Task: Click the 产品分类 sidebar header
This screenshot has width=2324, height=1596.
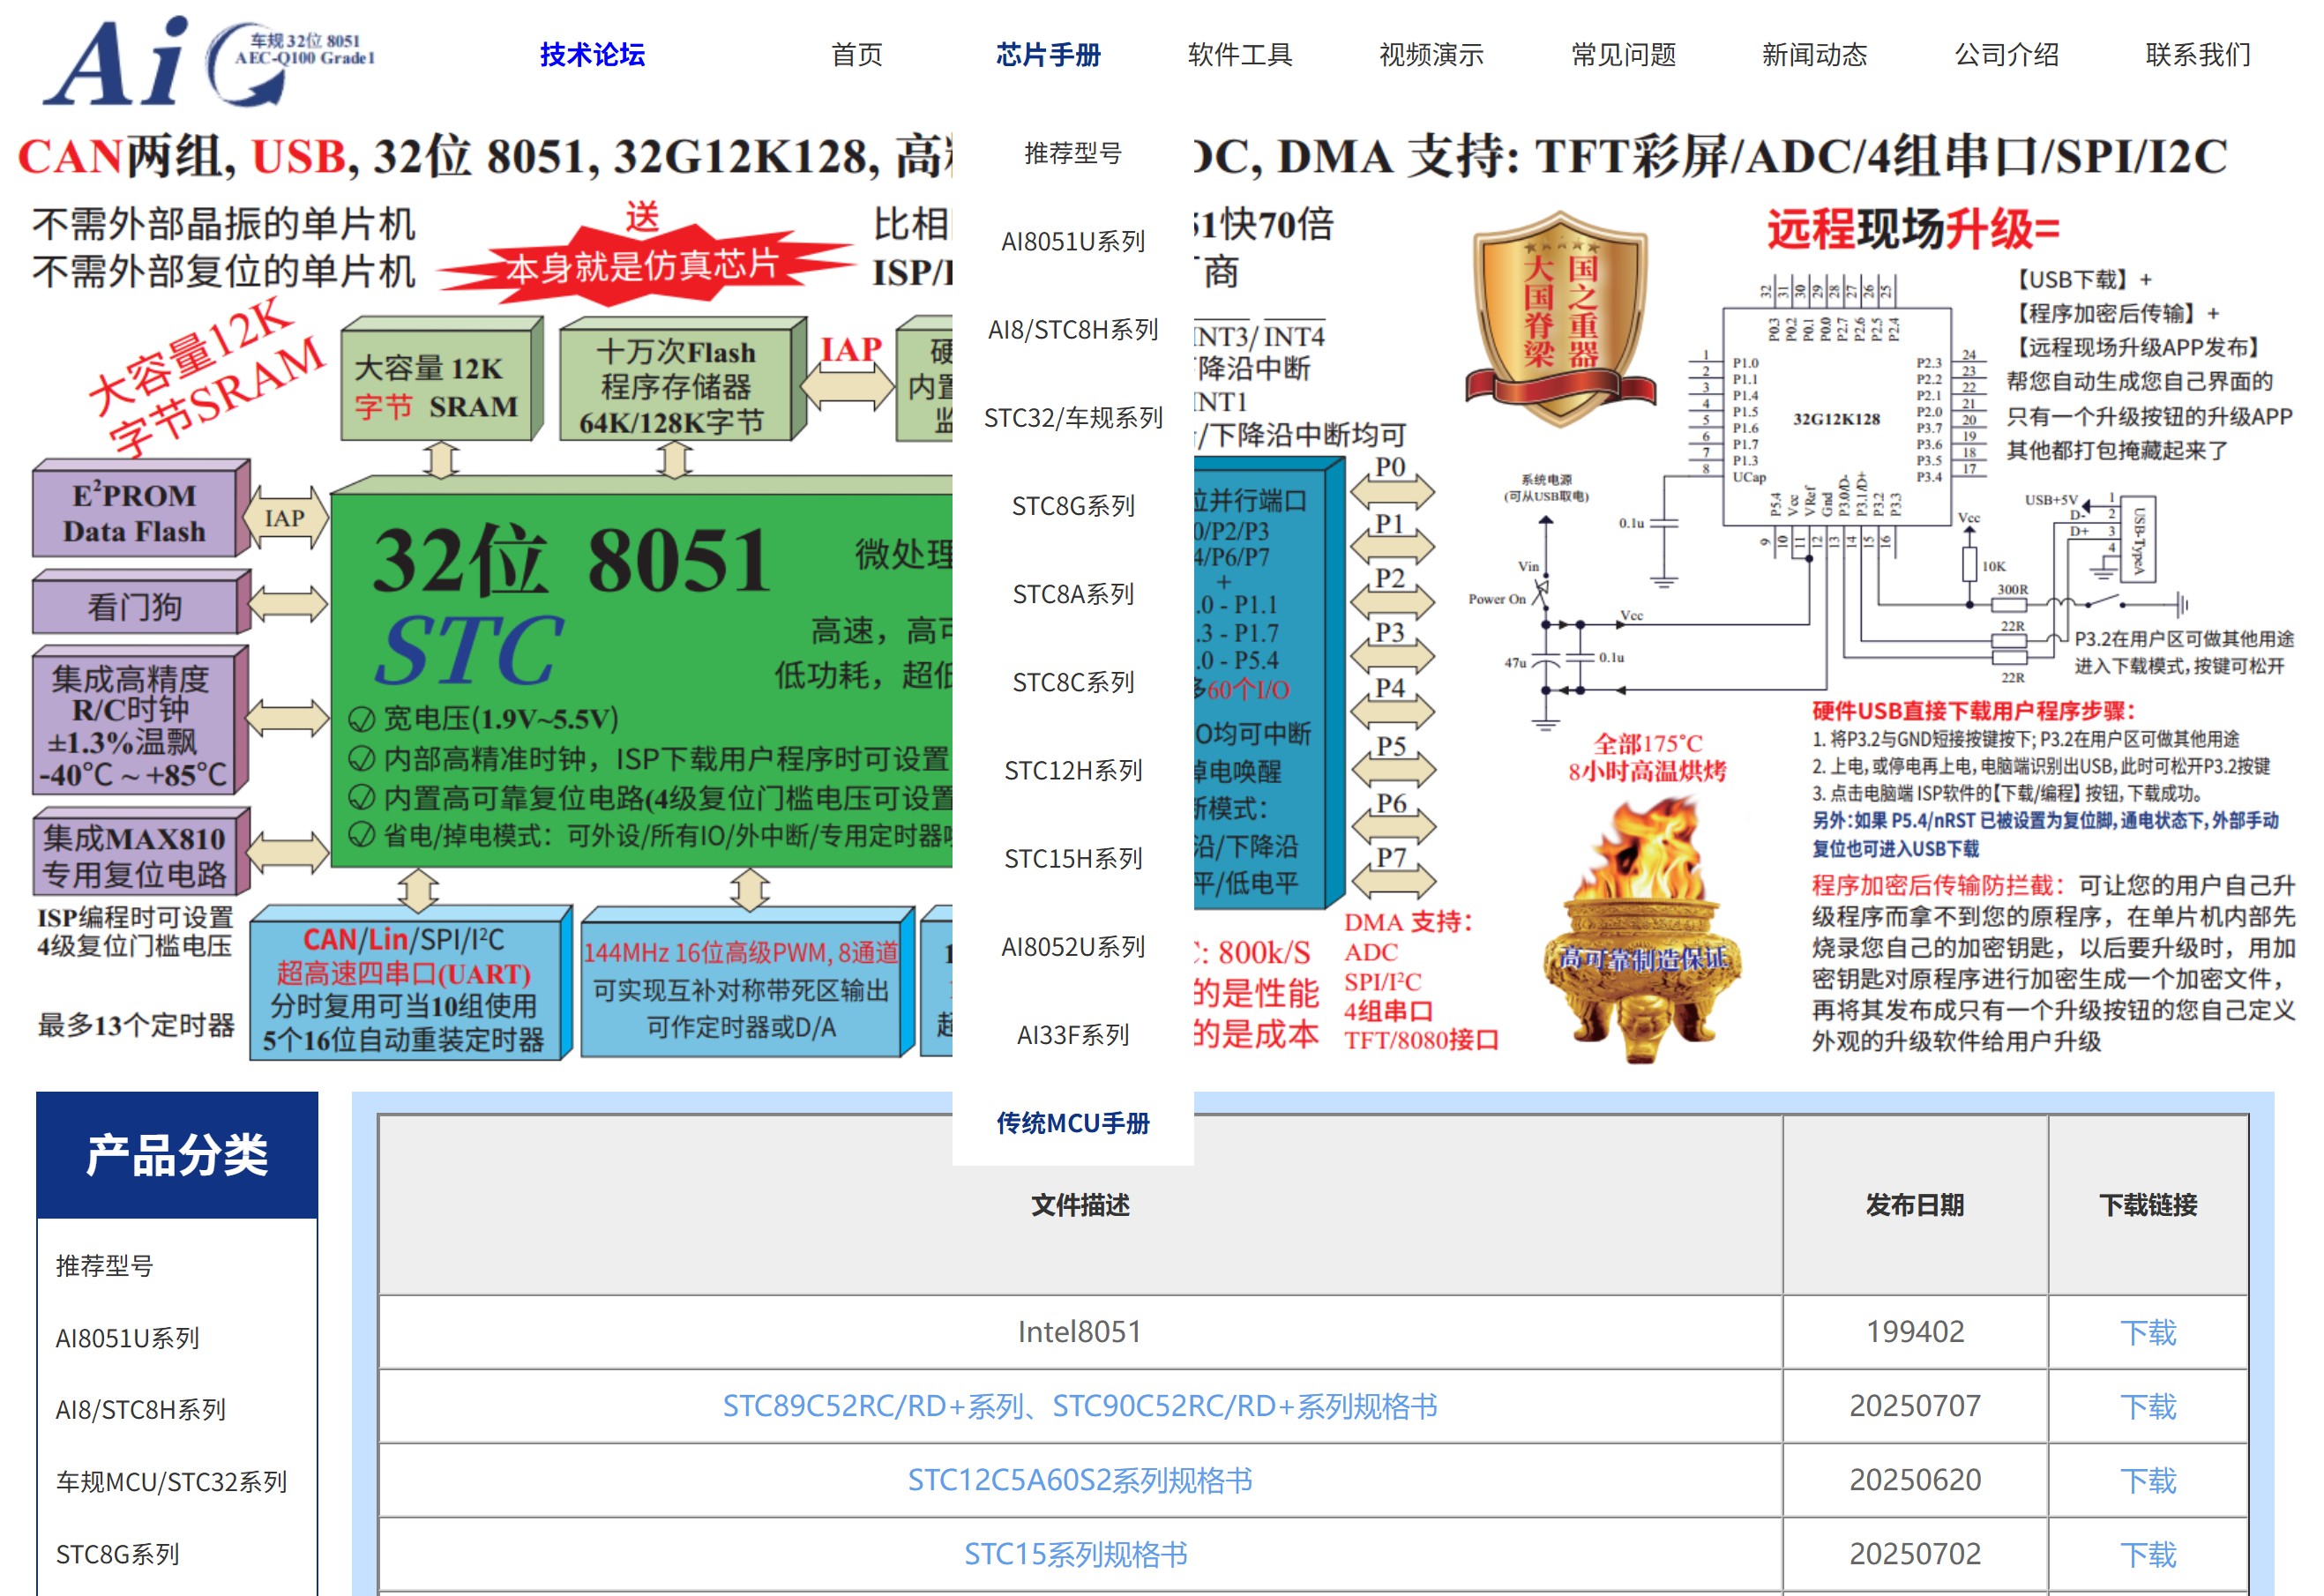Action: (177, 1154)
